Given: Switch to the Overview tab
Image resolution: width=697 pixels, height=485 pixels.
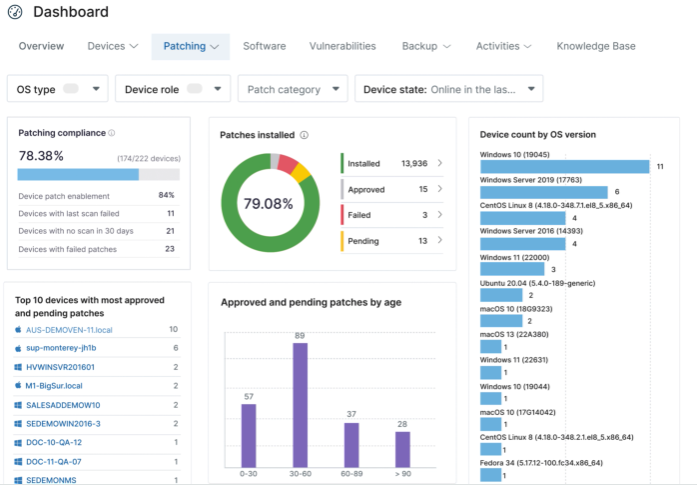Looking at the screenshot, I should tap(41, 46).
